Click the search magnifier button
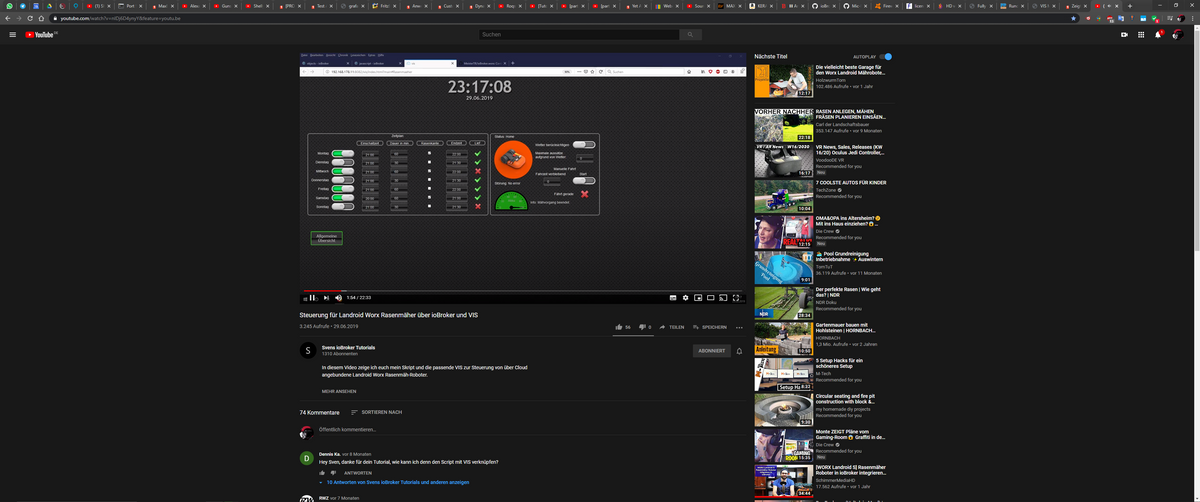The width and height of the screenshot is (1200, 502). tap(690, 35)
